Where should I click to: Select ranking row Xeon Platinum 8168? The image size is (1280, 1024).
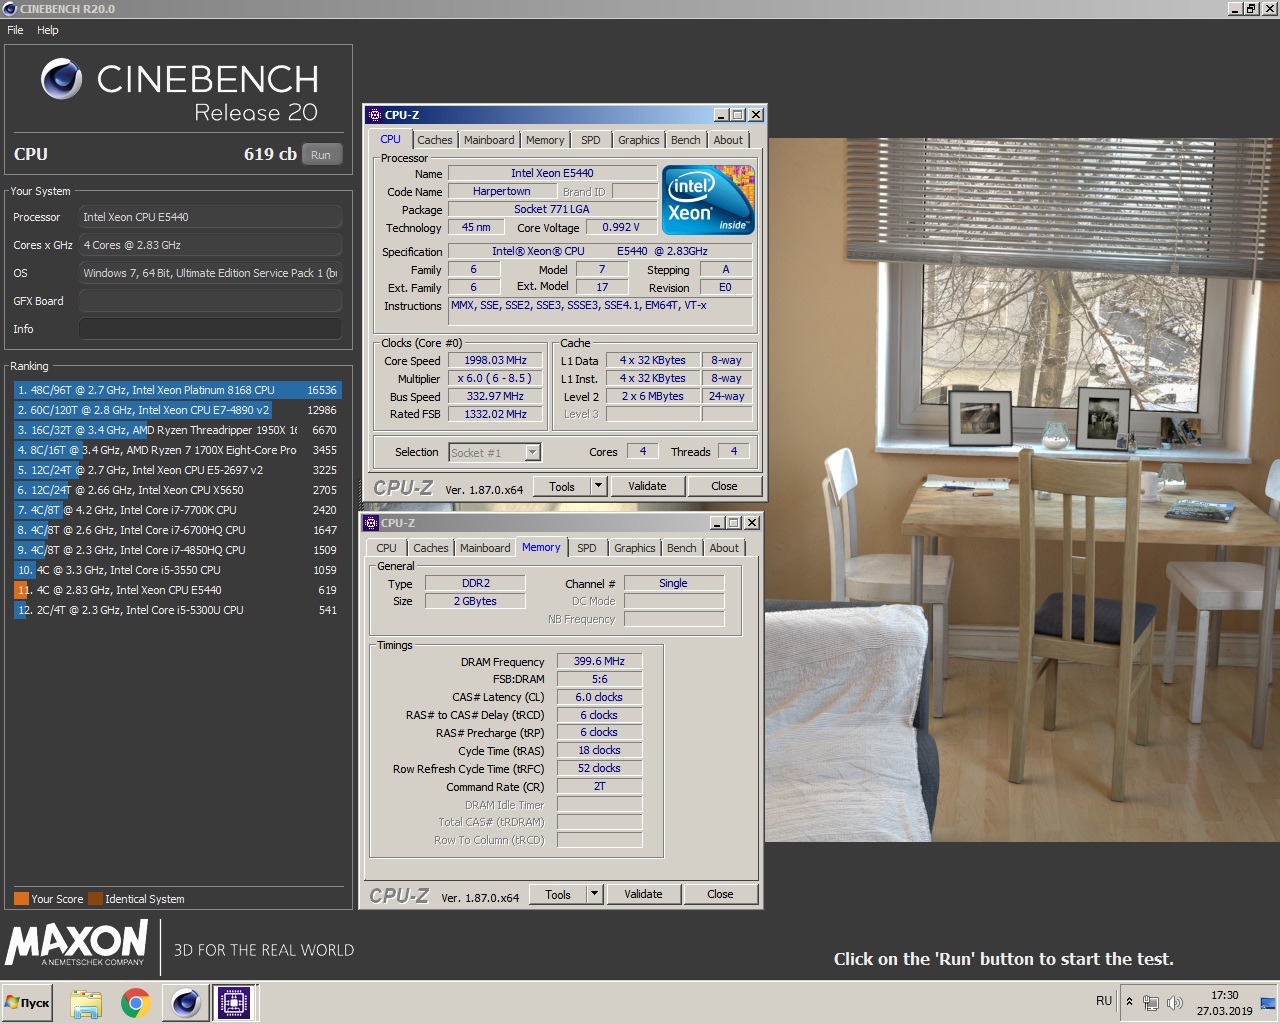tap(178, 390)
